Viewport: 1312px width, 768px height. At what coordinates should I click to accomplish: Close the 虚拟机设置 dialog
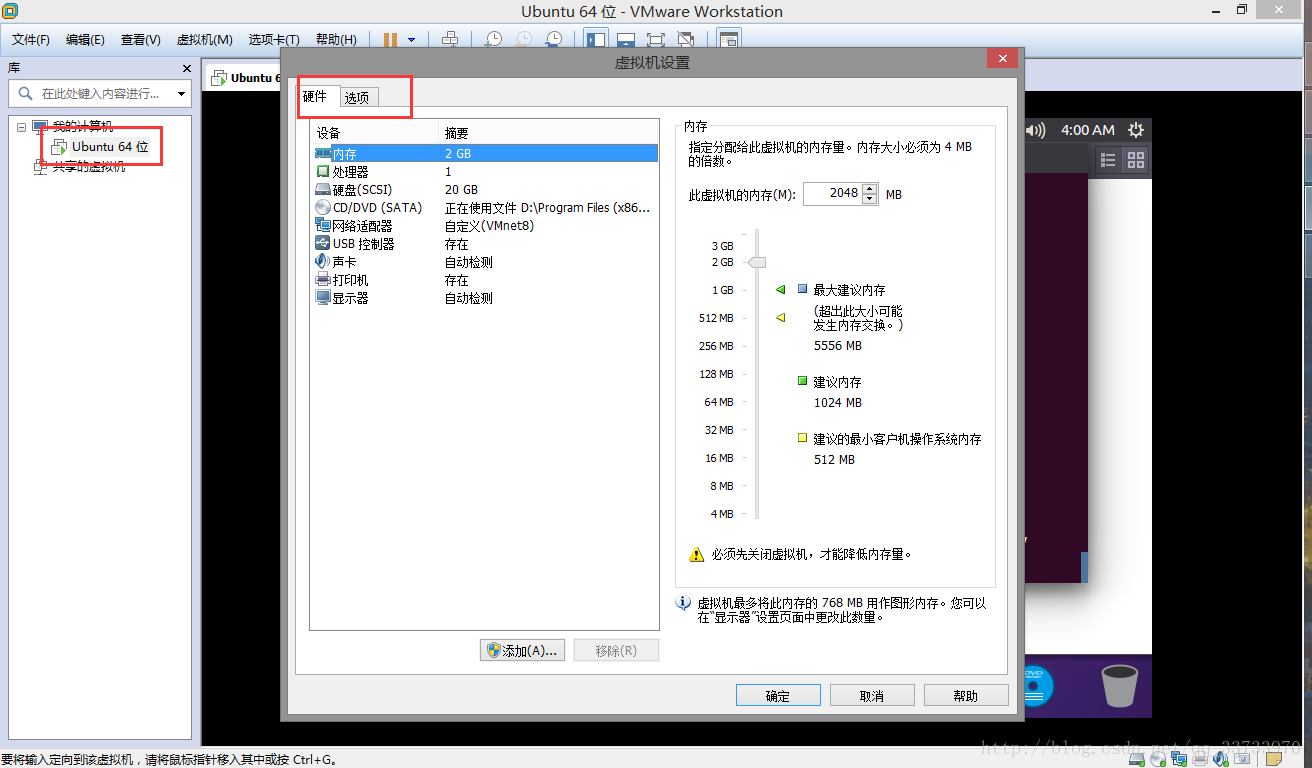(x=1002, y=58)
